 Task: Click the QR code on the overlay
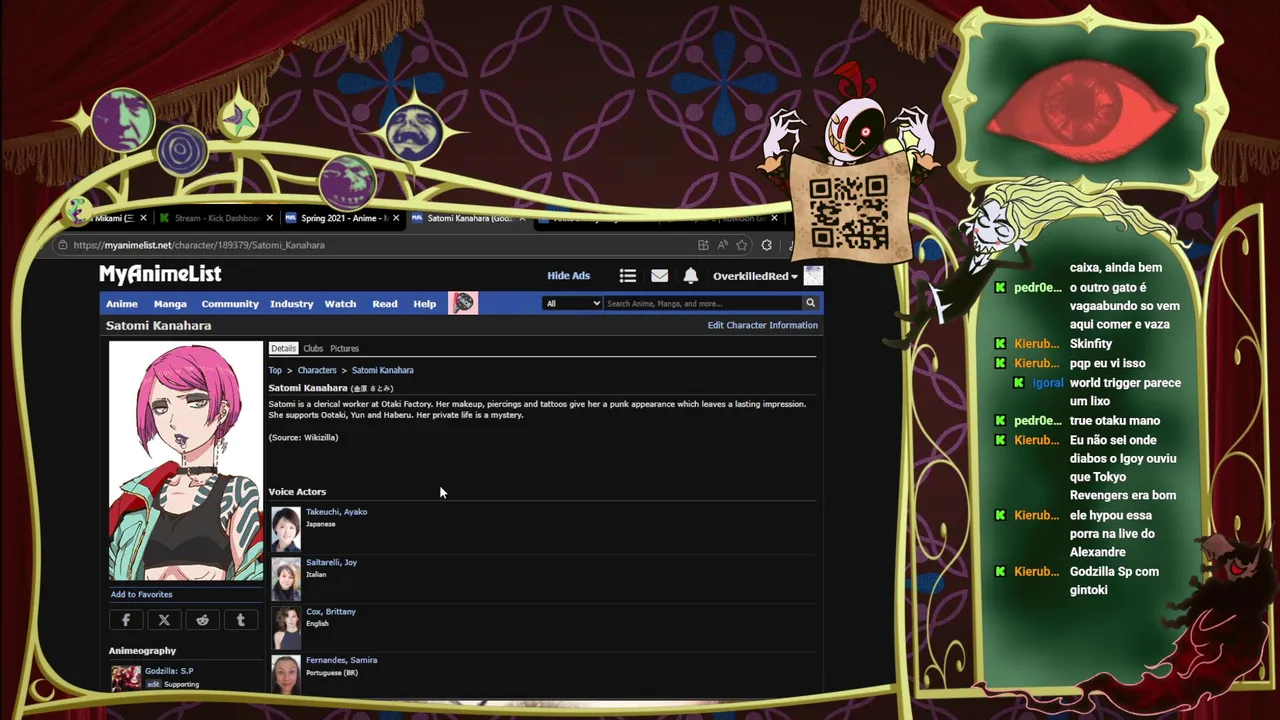[848, 212]
